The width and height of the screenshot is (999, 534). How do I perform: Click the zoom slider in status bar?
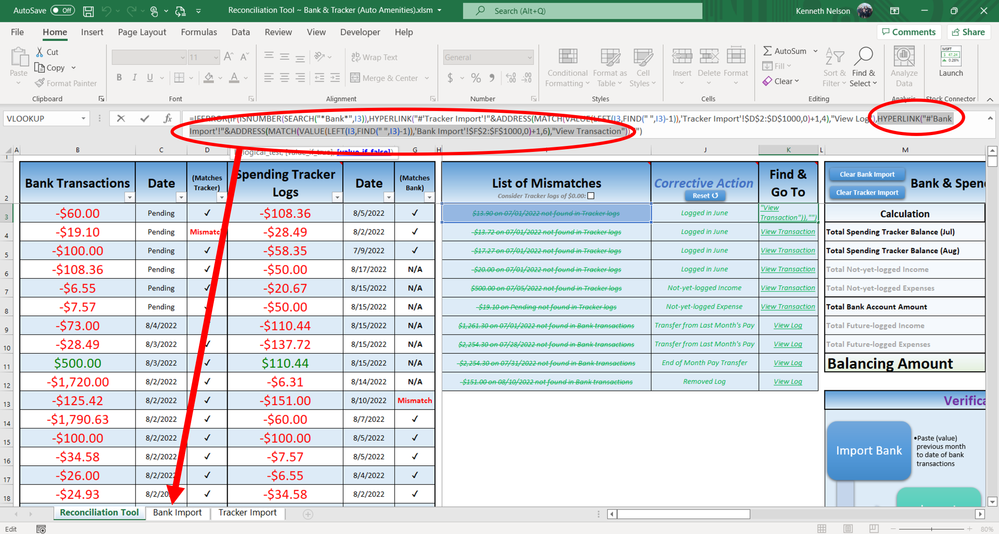tap(931, 529)
